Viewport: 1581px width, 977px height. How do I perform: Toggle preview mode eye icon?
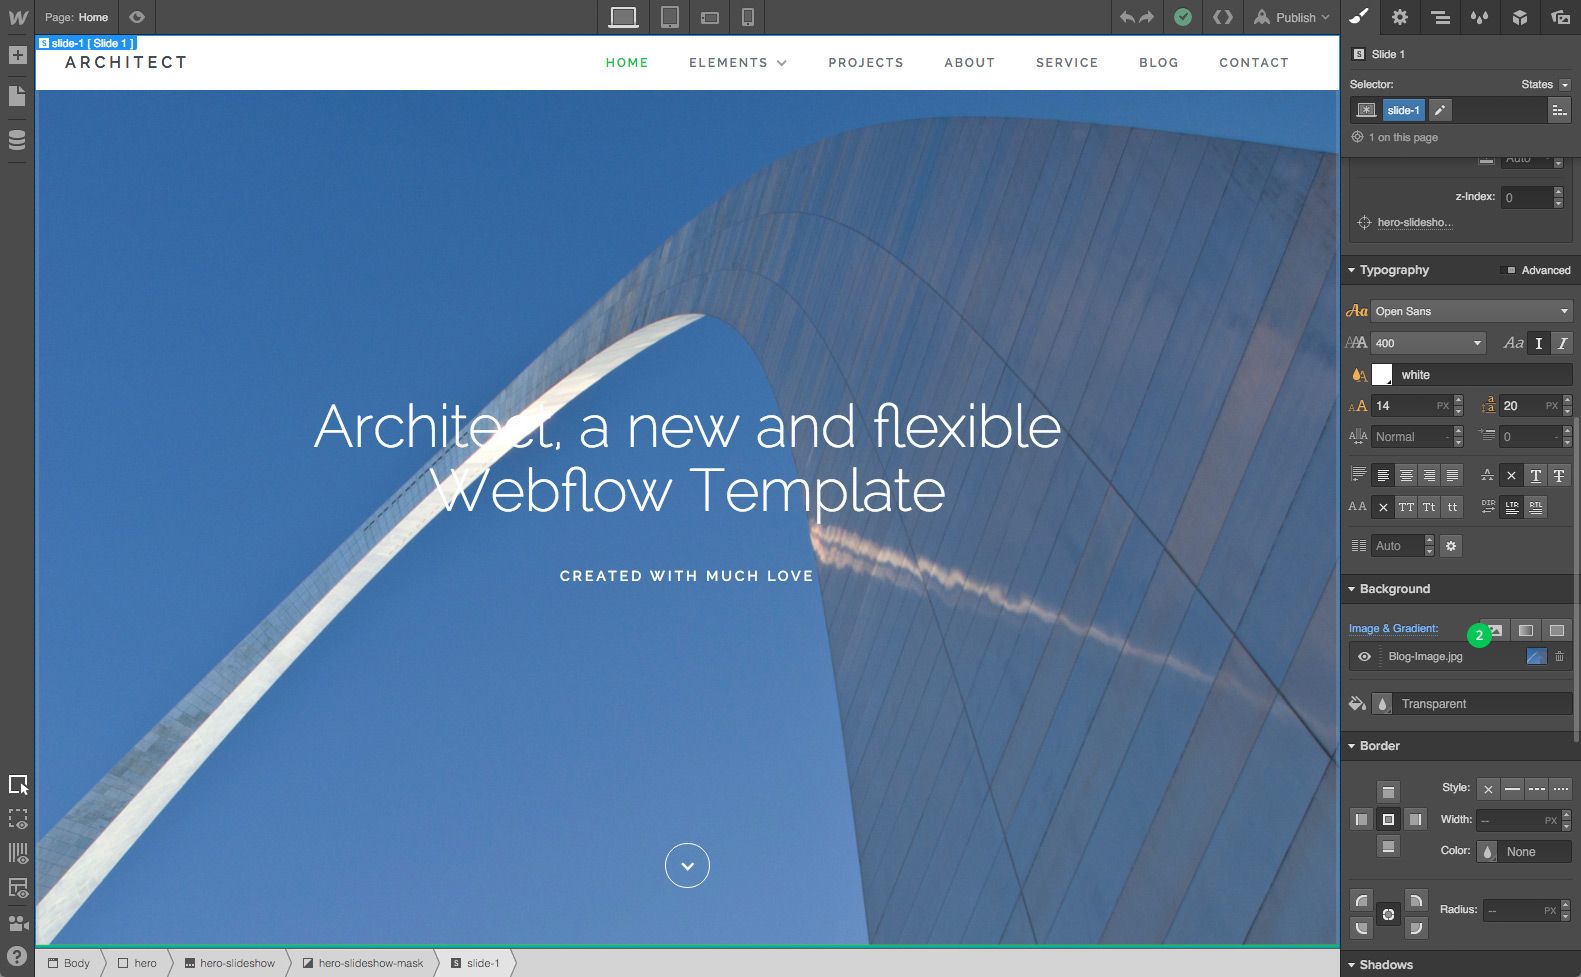click(137, 17)
